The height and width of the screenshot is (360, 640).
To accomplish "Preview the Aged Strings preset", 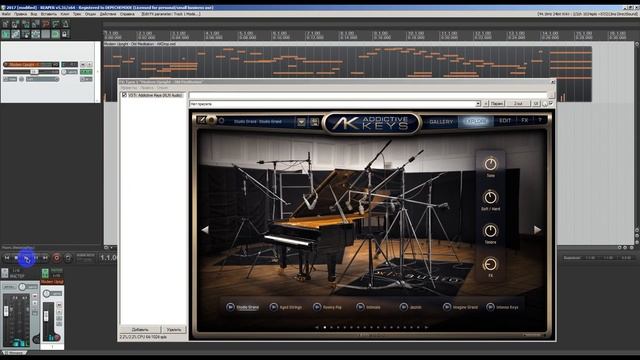I will 273,307.
